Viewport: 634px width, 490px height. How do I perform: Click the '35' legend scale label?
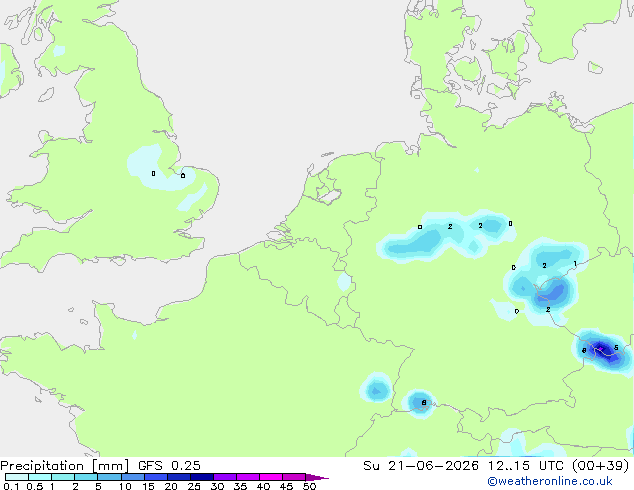click(240, 486)
